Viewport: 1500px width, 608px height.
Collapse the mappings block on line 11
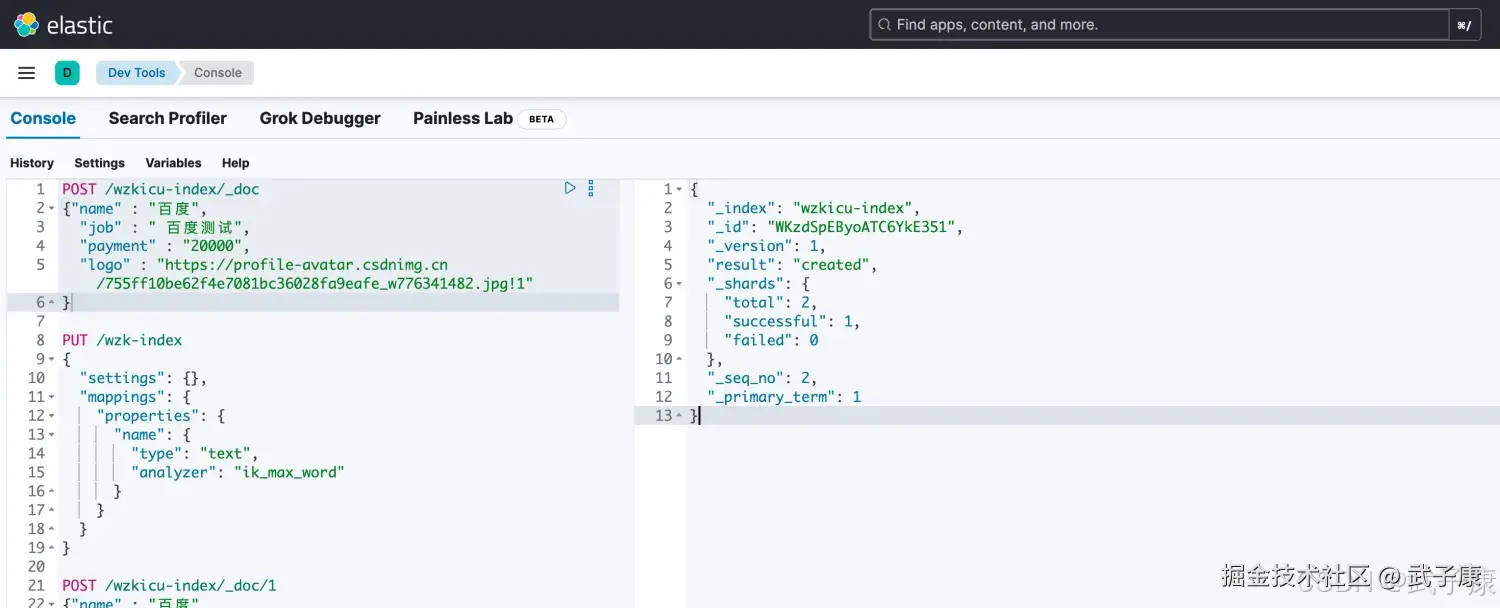point(51,396)
